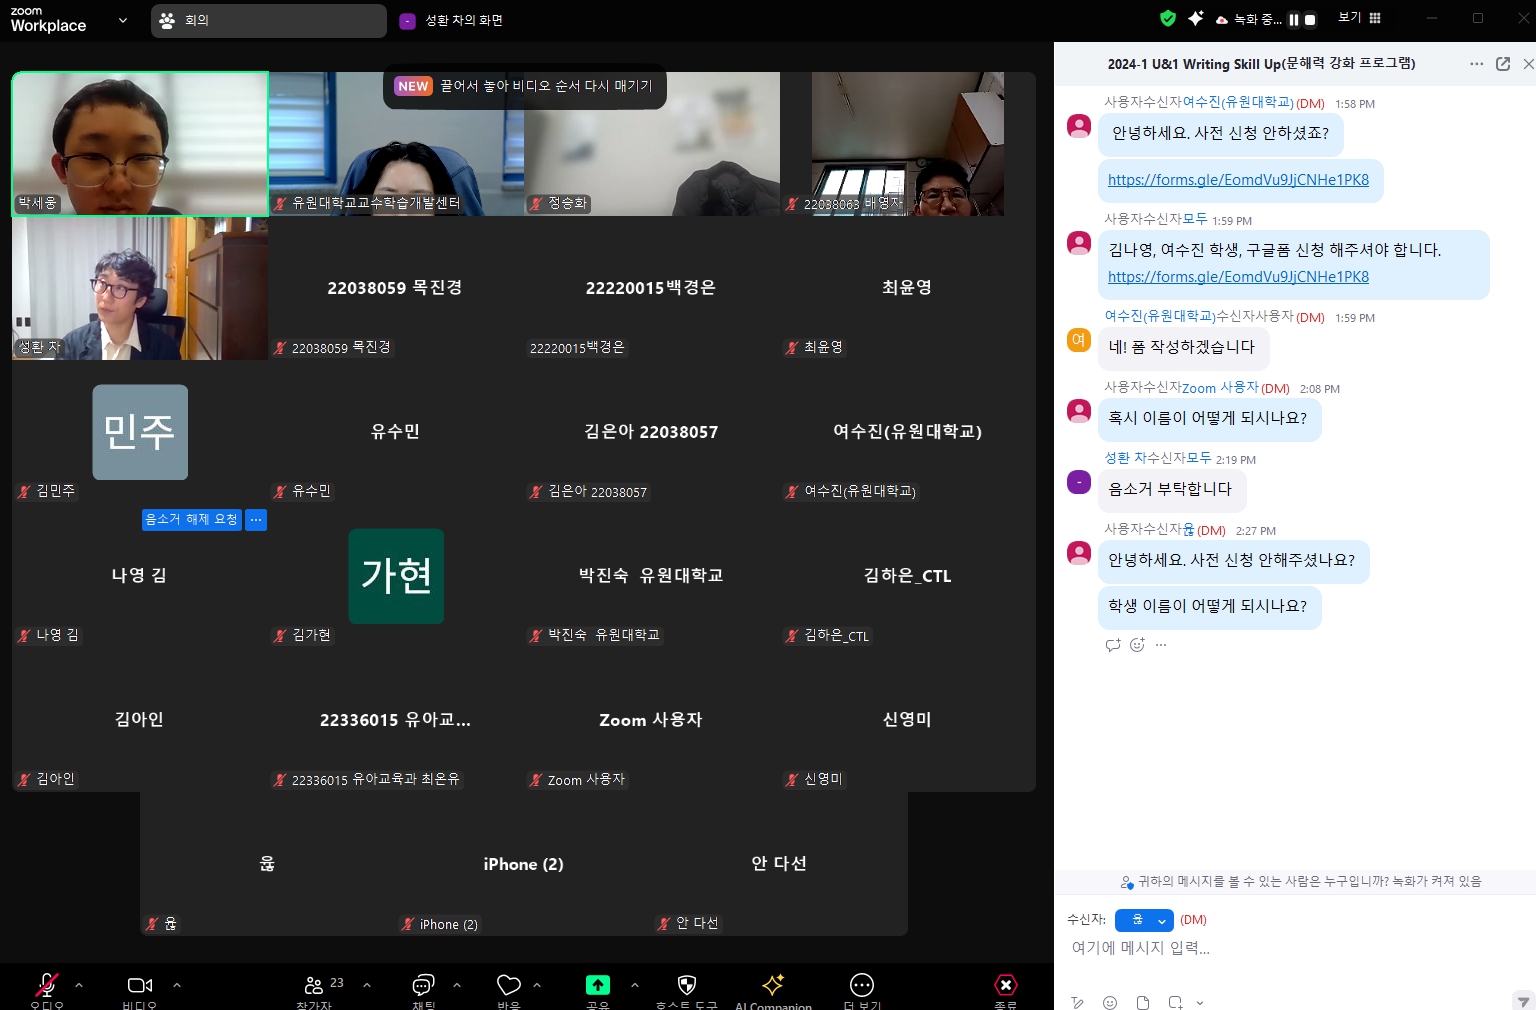Click the green encryption shield icon
1536x1010 pixels.
click(x=1167, y=18)
